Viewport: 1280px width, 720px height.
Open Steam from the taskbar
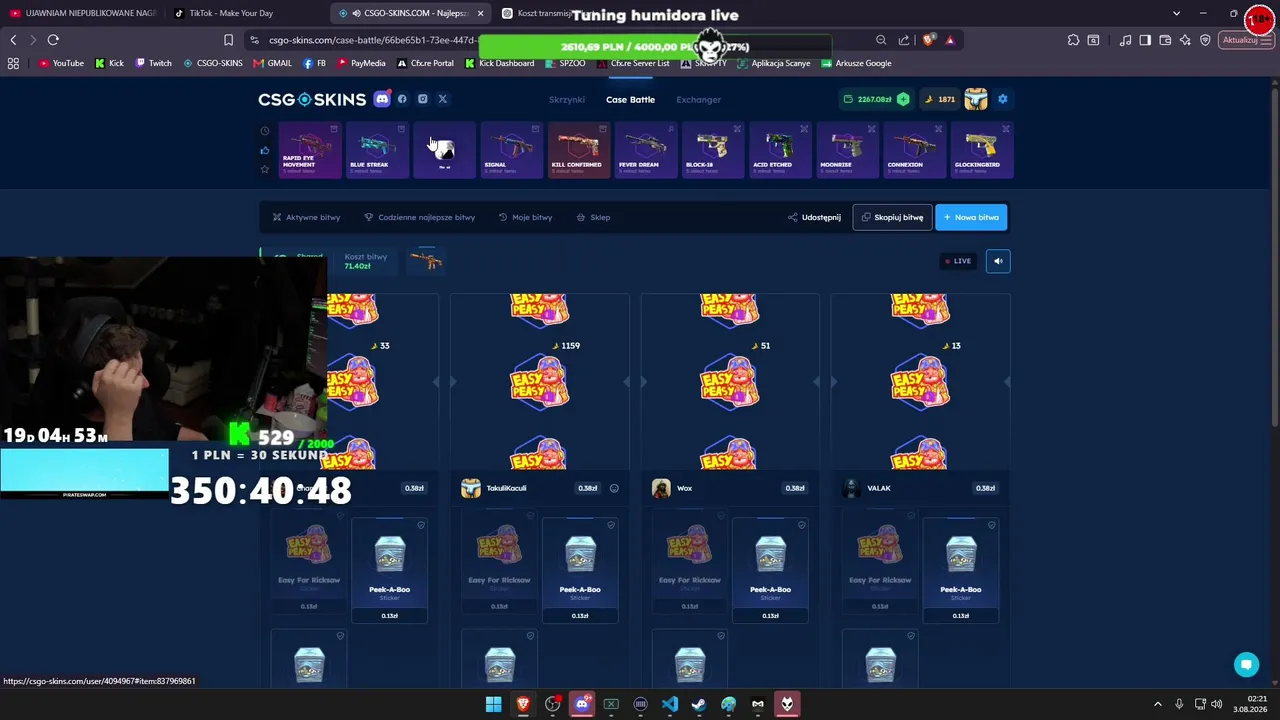pyautogui.click(x=699, y=704)
